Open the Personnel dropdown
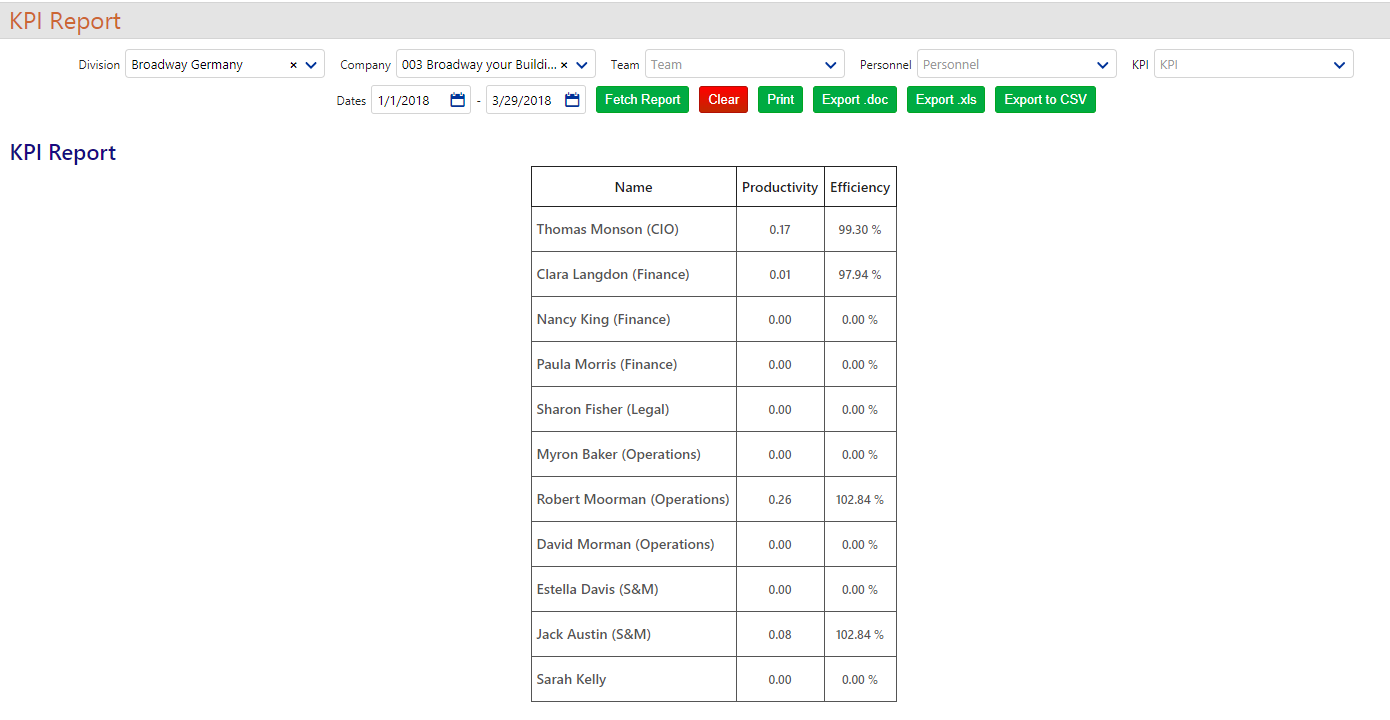Screen dimensions: 1390x720 [x=1017, y=64]
